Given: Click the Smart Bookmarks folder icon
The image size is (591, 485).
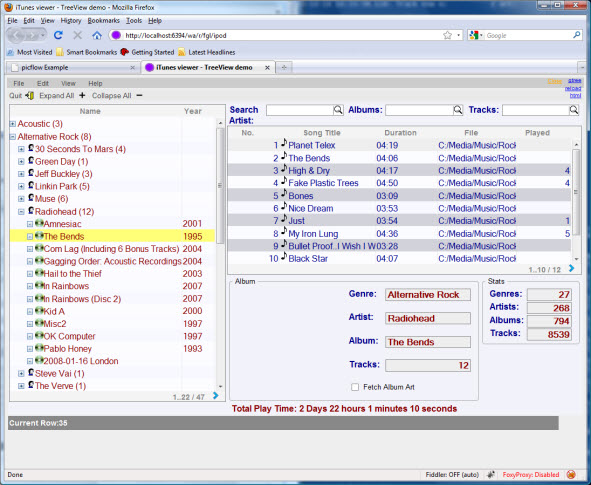Looking at the screenshot, I should point(60,52).
